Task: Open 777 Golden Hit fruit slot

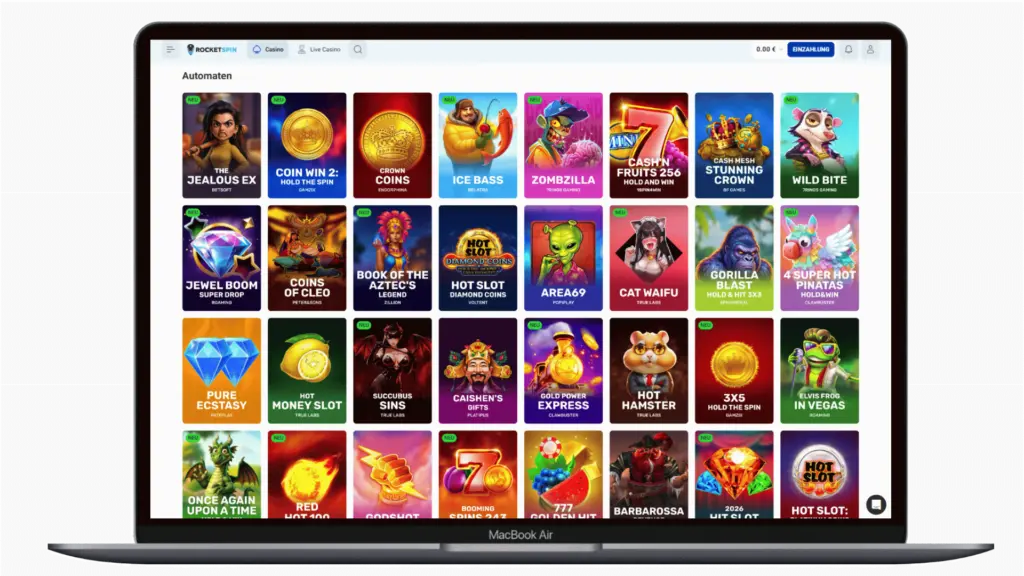Action: [564, 475]
